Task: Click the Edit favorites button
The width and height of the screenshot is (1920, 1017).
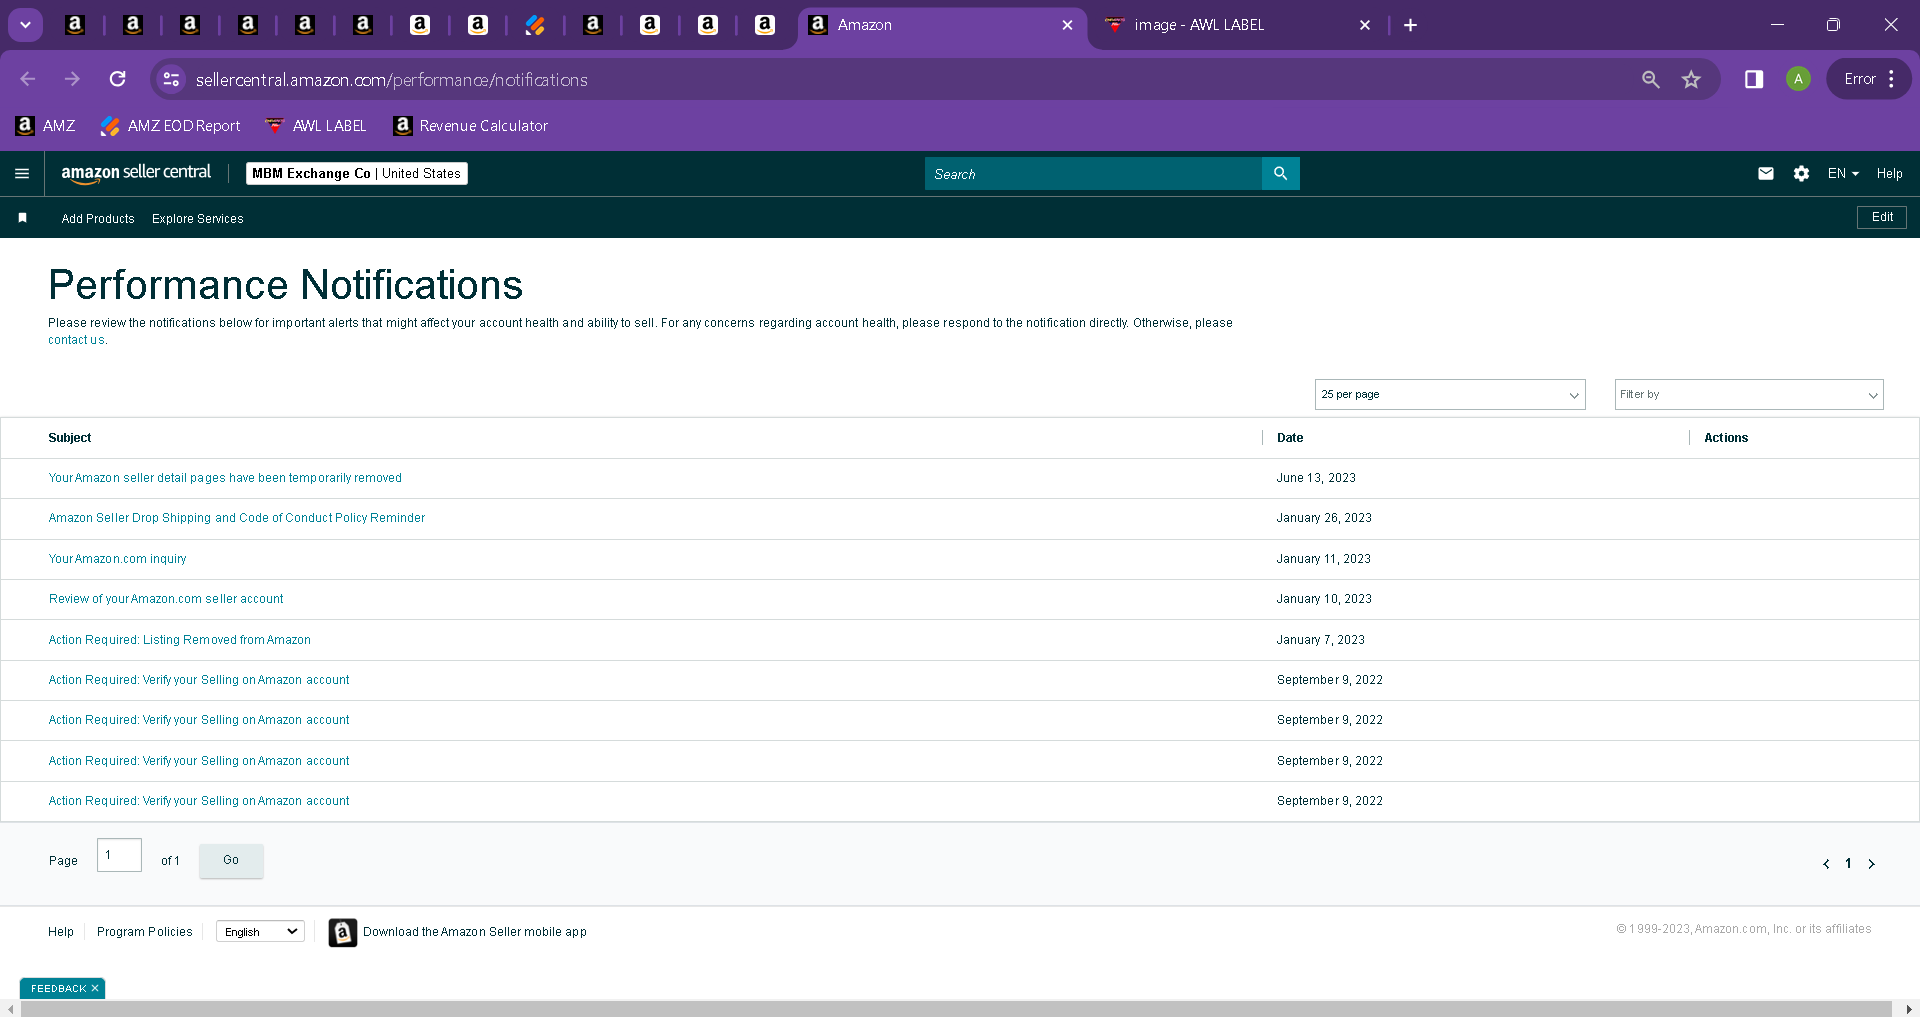Action: (1882, 217)
